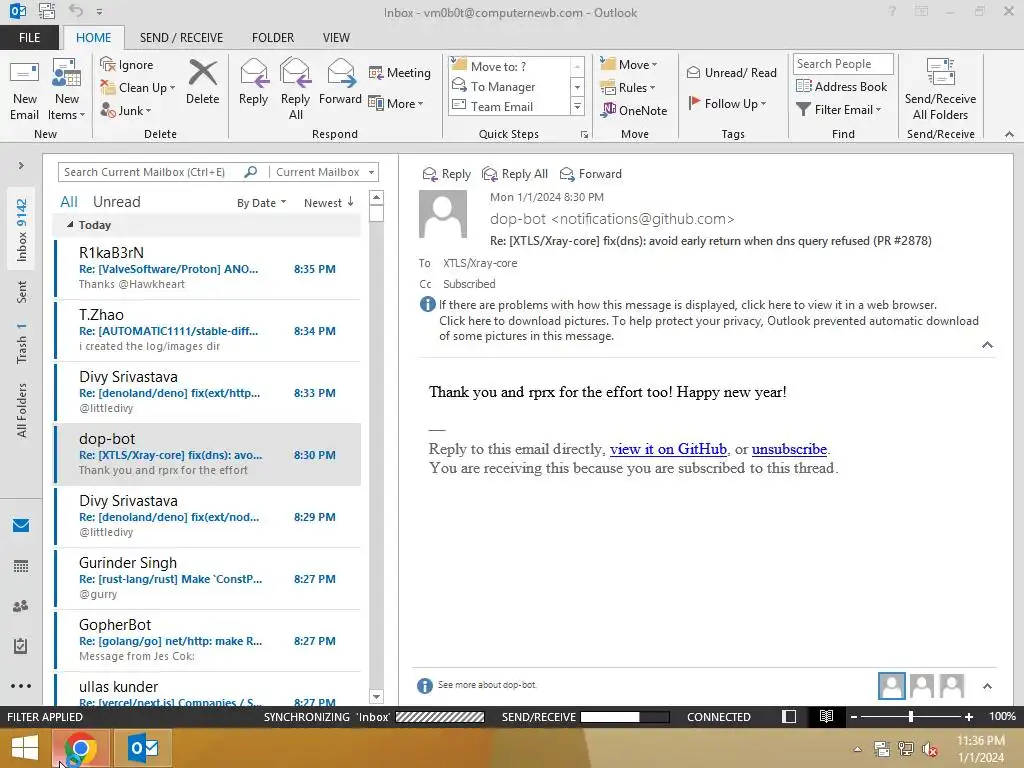Open the FILE tab
The height and width of the screenshot is (768, 1024).
coord(29,37)
